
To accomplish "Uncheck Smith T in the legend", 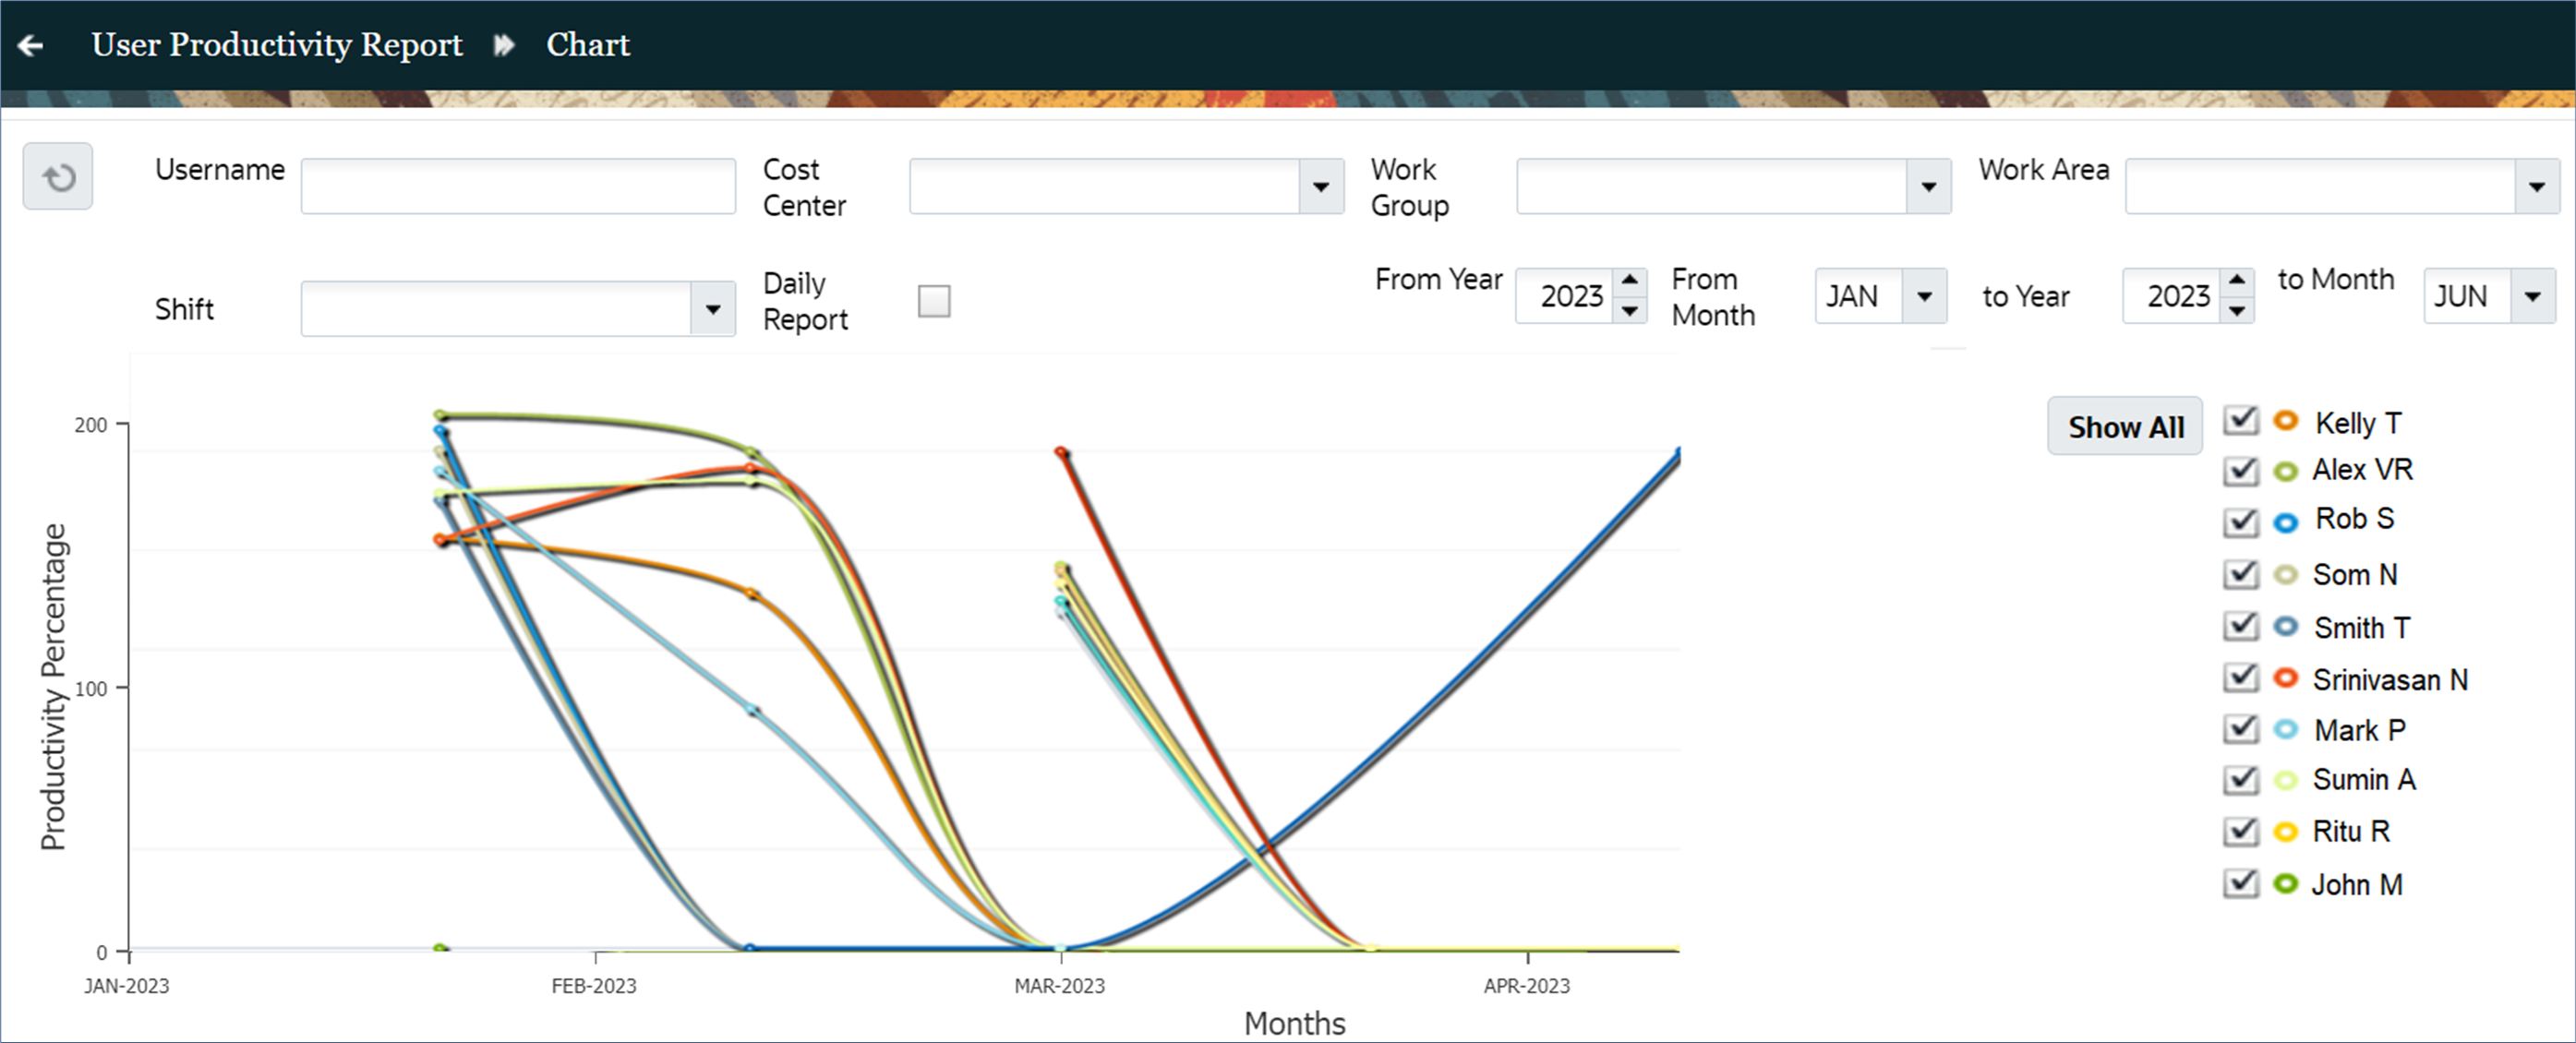I will click(2241, 626).
